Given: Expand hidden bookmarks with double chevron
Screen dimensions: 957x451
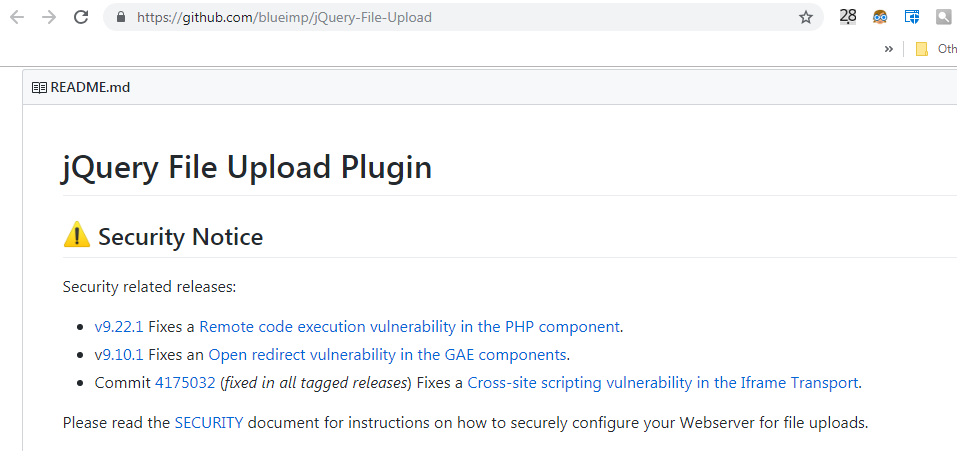Looking at the screenshot, I should (x=889, y=49).
